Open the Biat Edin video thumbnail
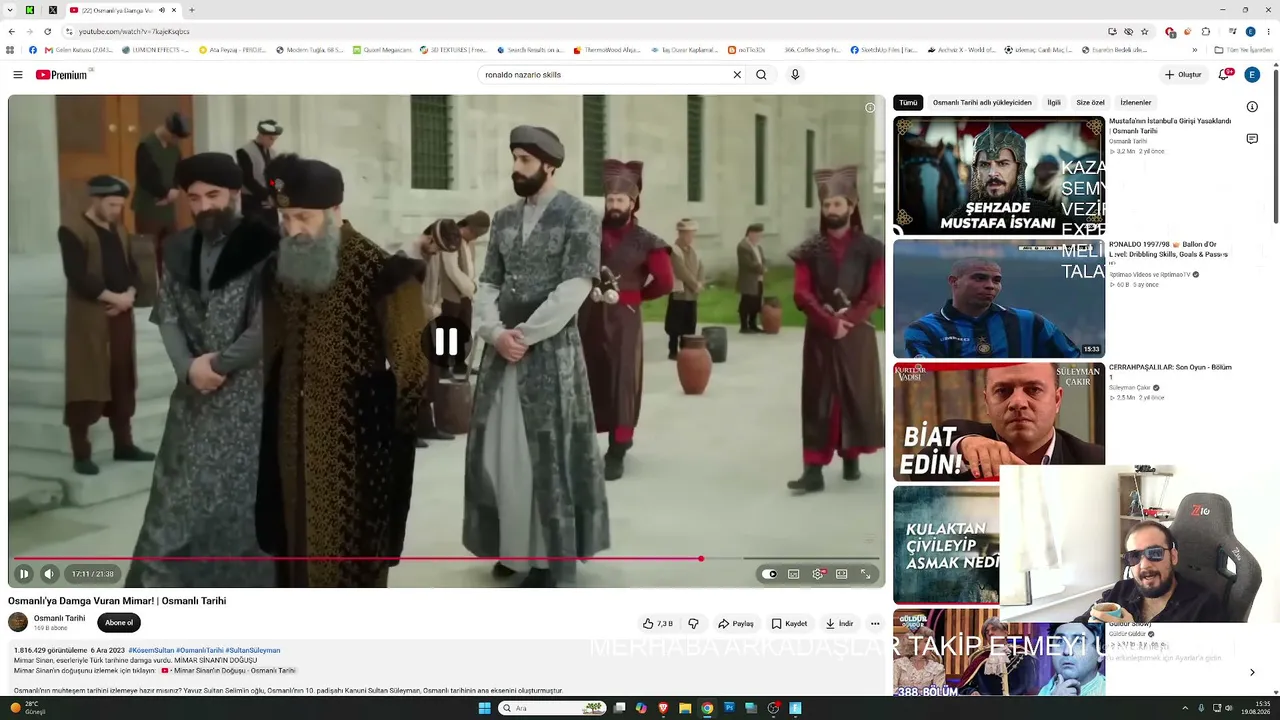 point(999,422)
